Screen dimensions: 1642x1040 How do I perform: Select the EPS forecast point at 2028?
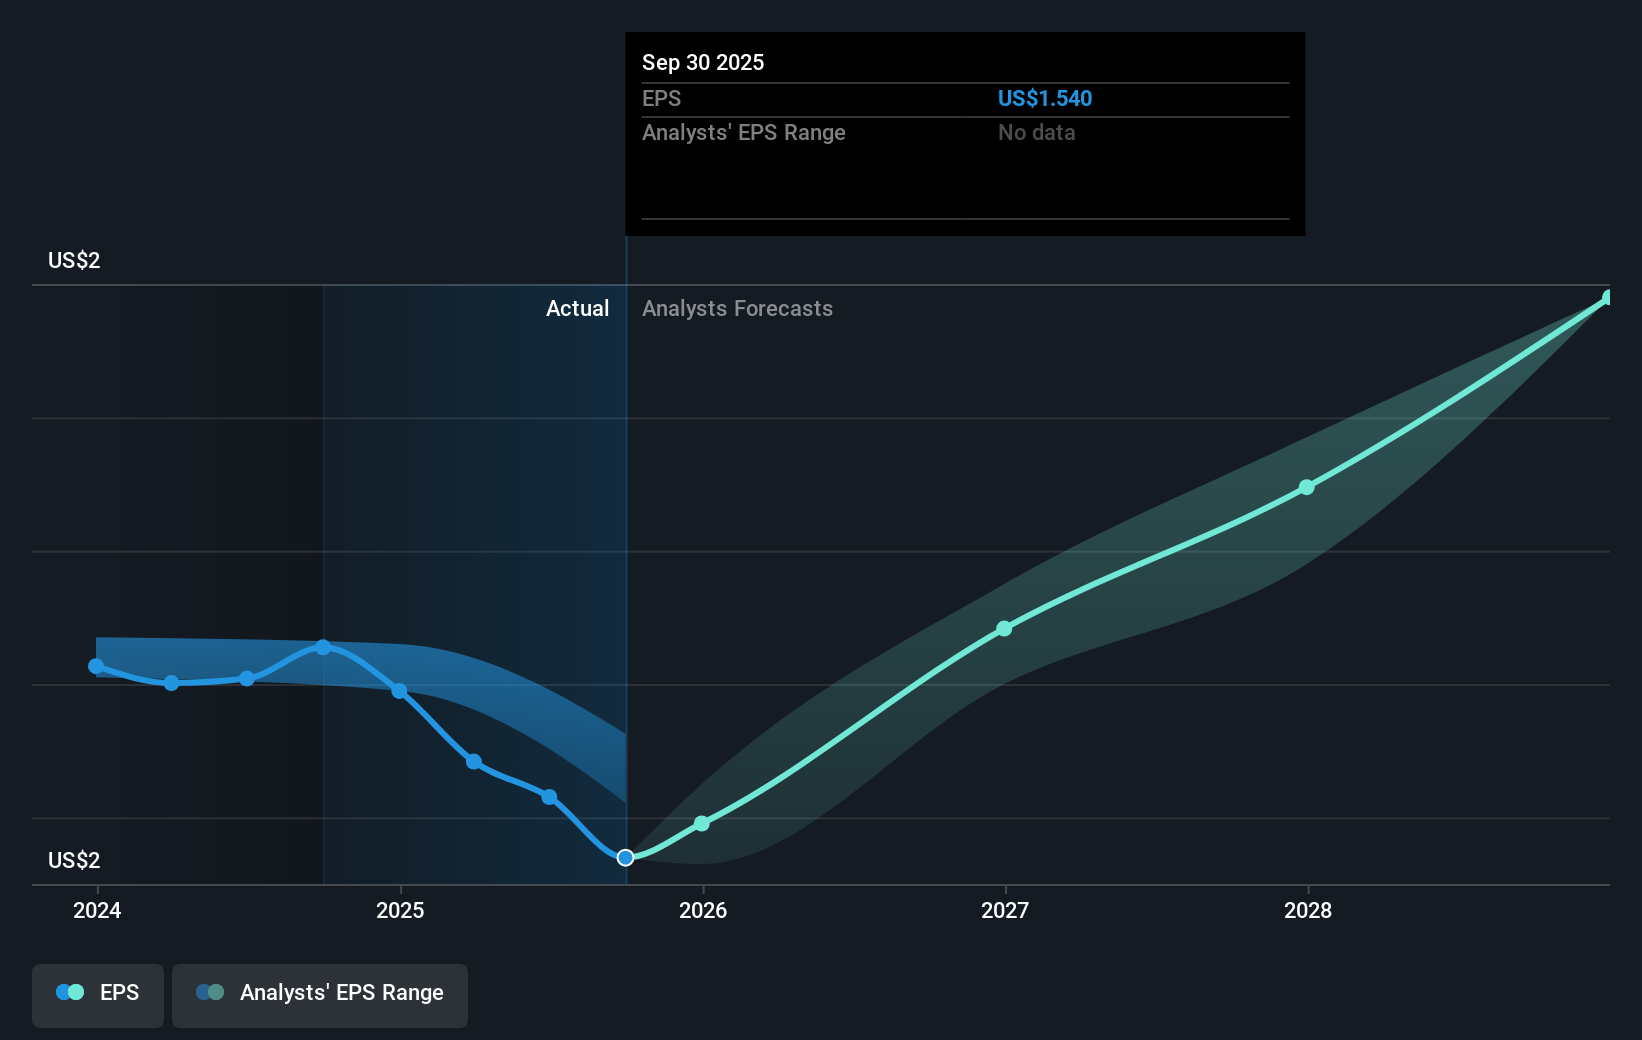(1307, 488)
